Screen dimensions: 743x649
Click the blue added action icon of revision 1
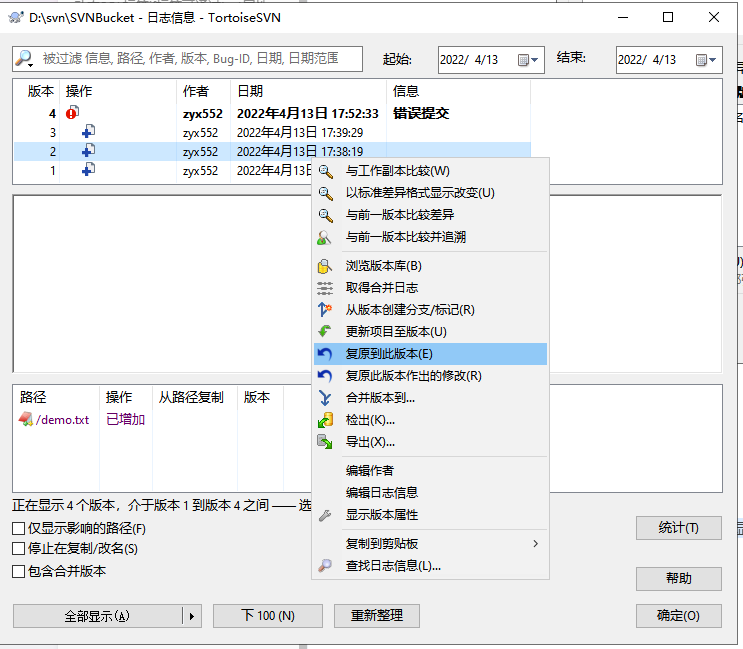[x=88, y=170]
